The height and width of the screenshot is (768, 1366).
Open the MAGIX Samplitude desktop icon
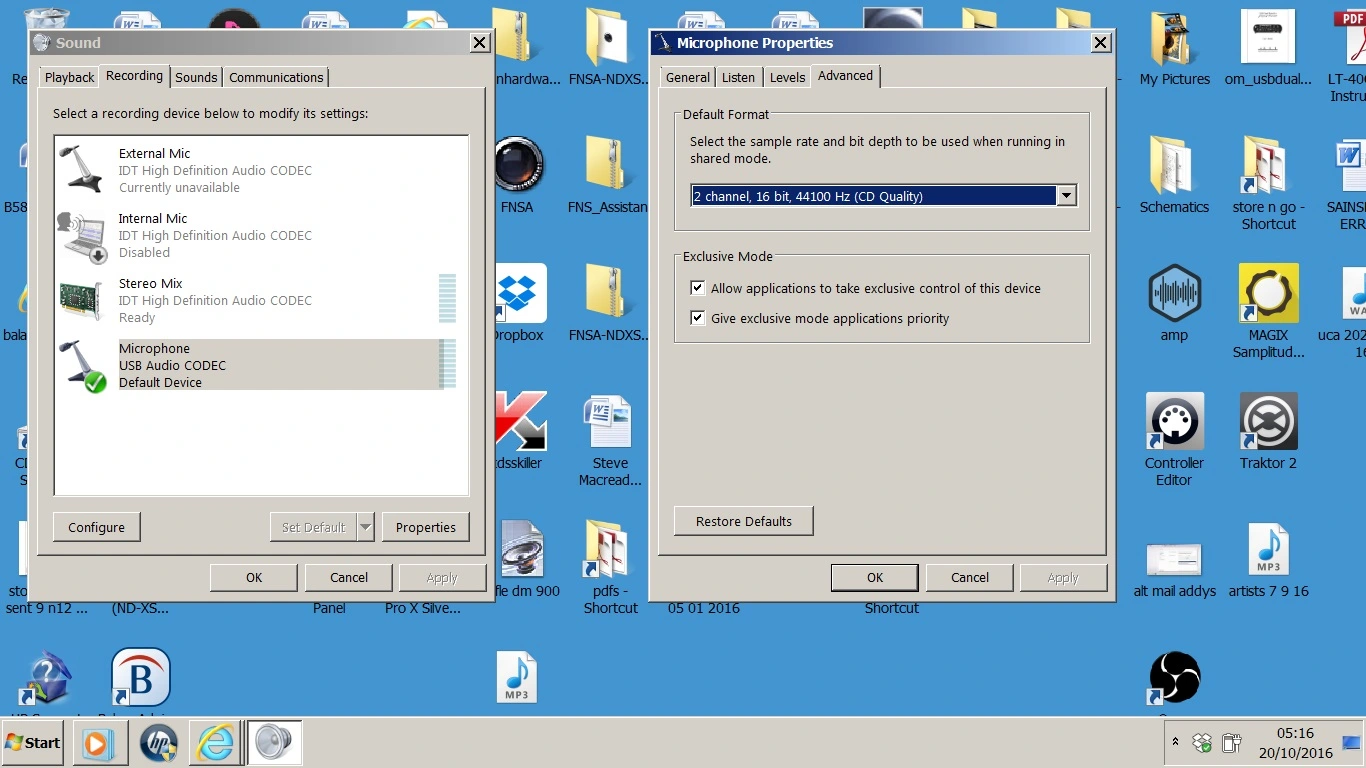pyautogui.click(x=1268, y=294)
